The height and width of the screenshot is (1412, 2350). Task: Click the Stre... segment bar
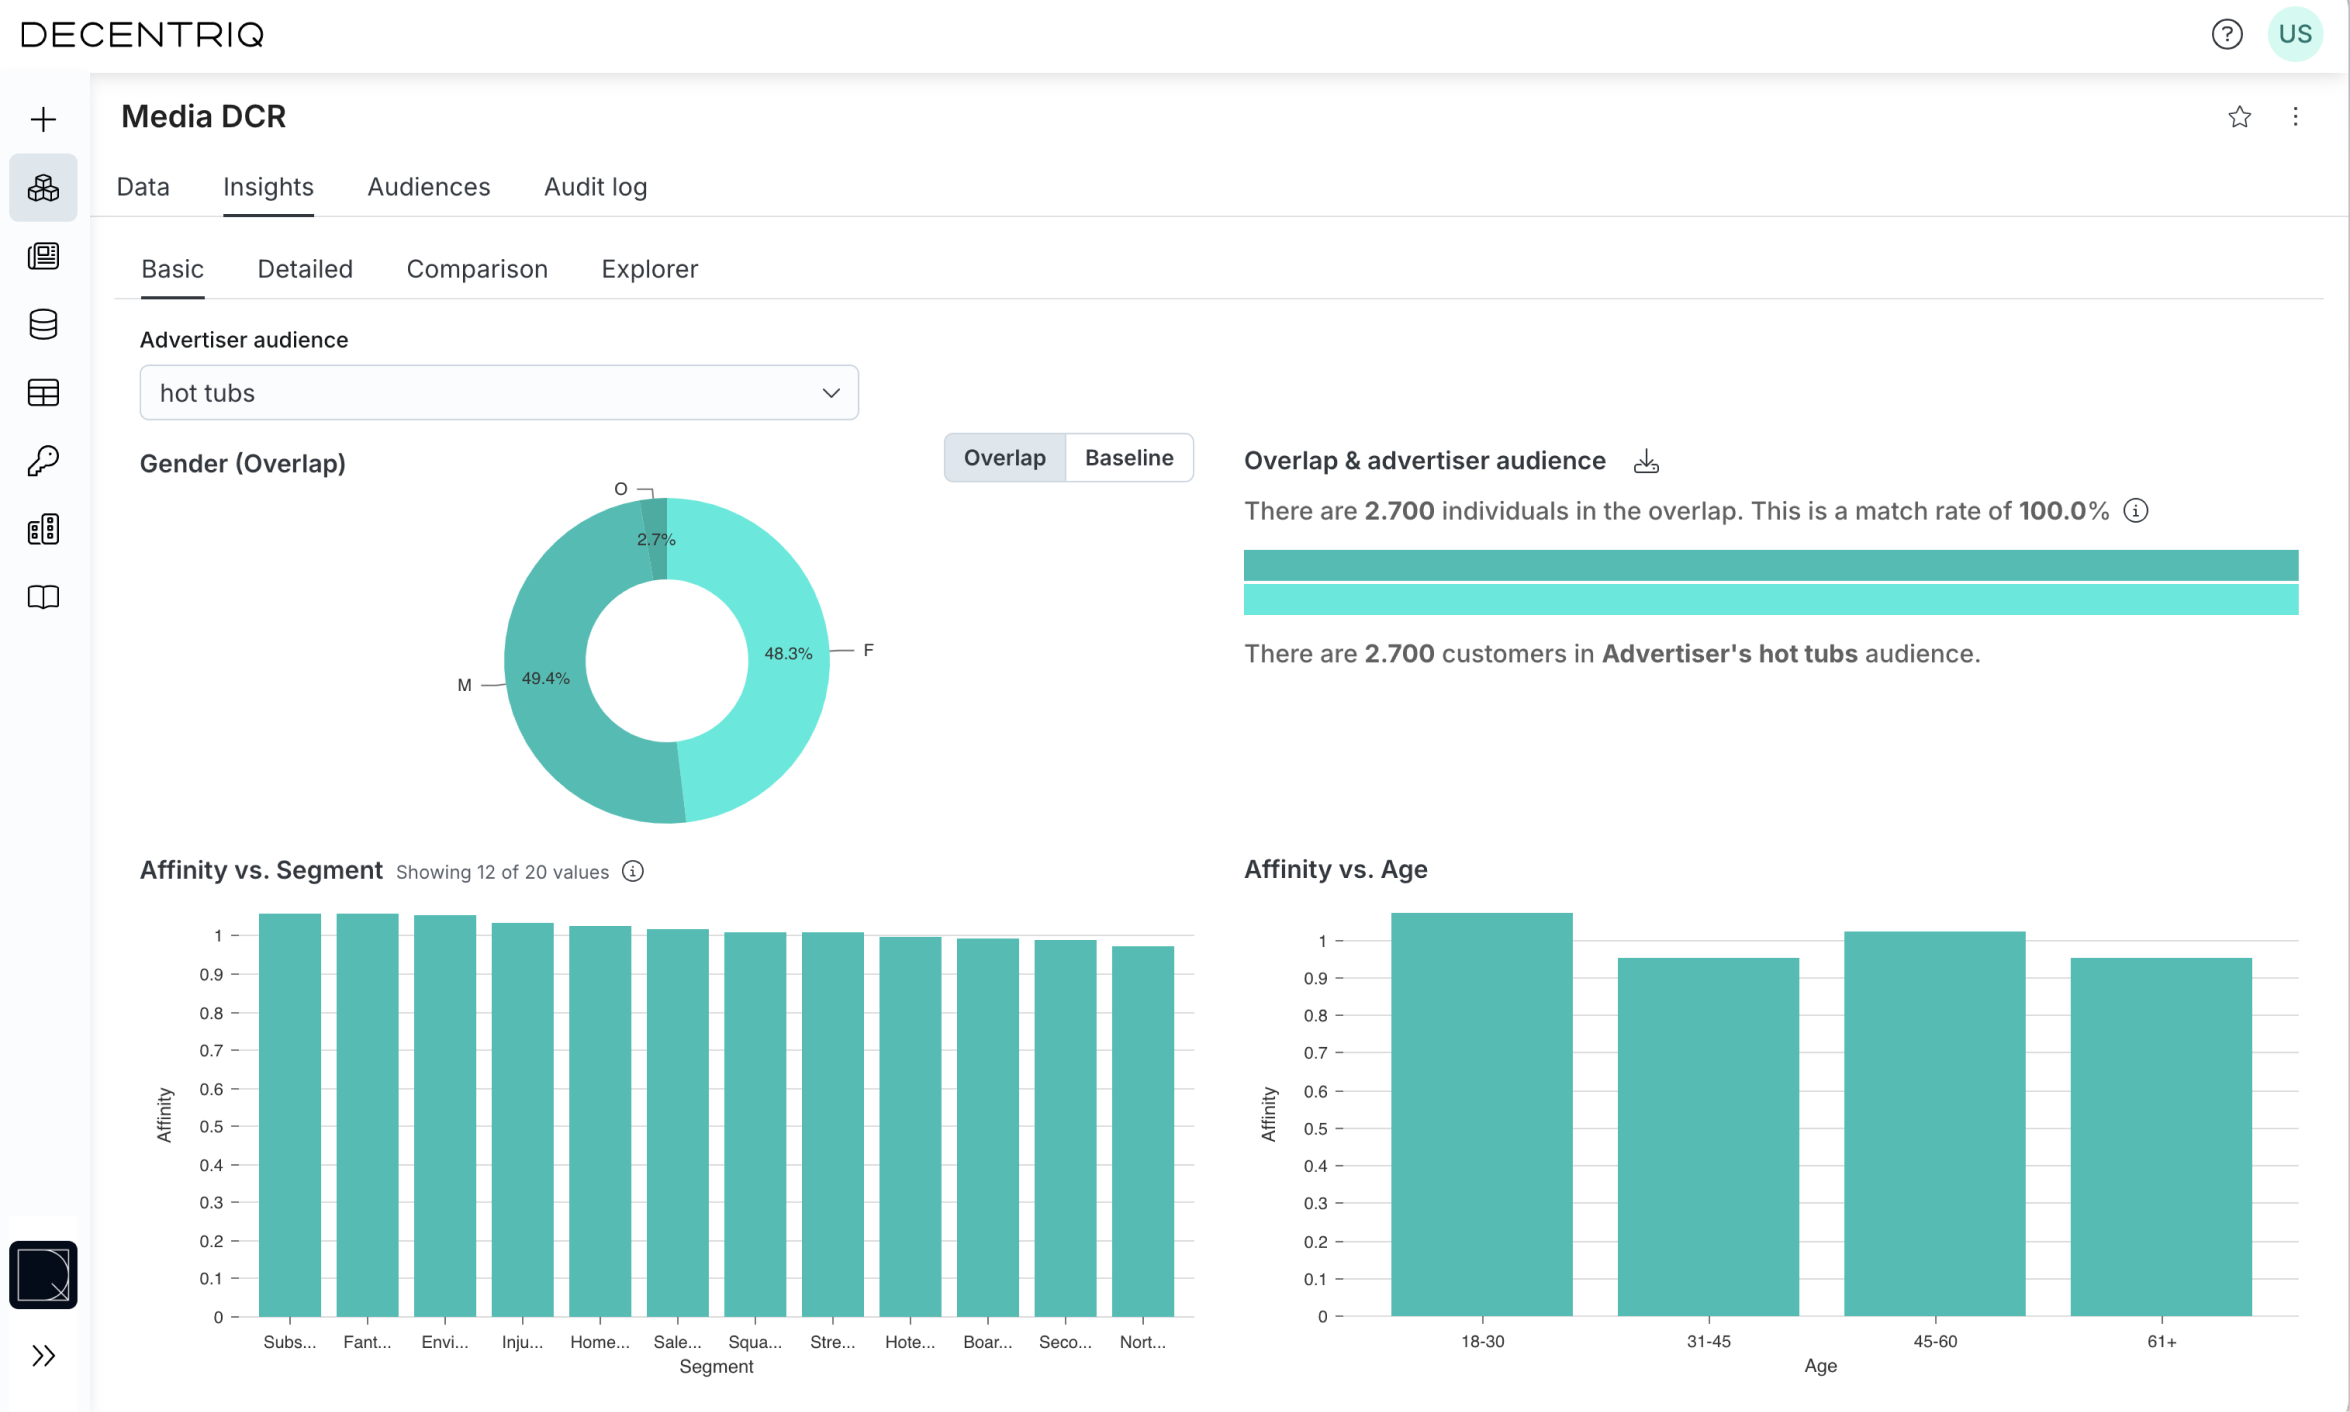[833, 1124]
